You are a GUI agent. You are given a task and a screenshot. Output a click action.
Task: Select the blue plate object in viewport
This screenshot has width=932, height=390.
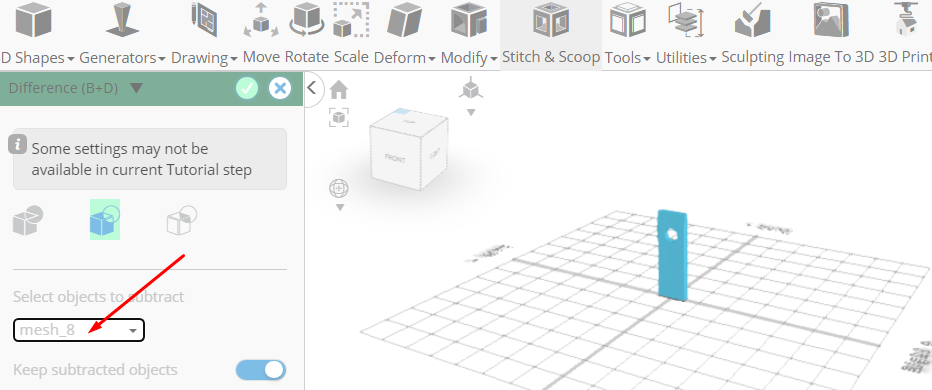tap(673, 255)
